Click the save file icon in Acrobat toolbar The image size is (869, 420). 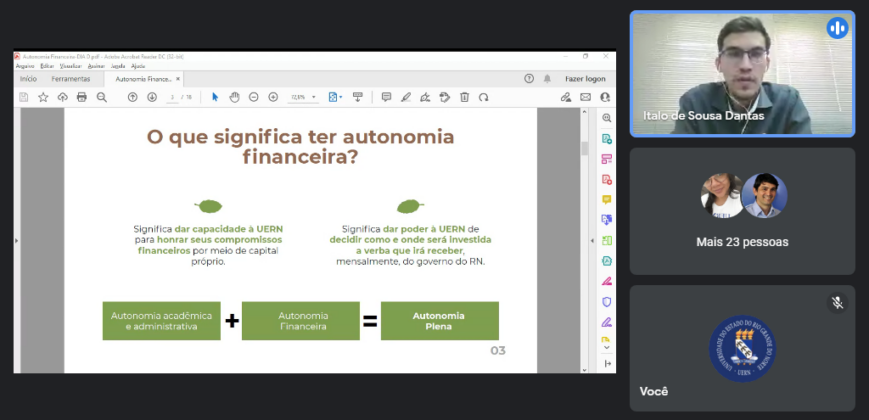coord(24,97)
